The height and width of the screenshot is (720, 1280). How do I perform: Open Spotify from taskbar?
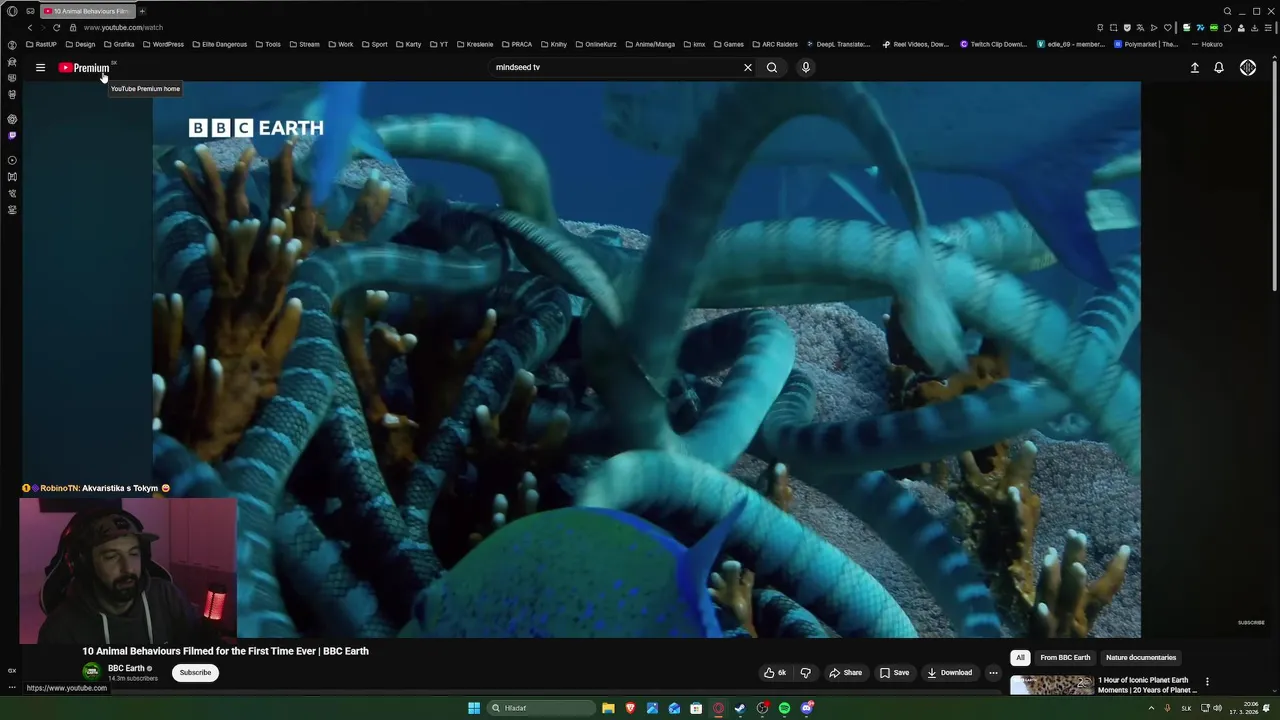(x=784, y=708)
